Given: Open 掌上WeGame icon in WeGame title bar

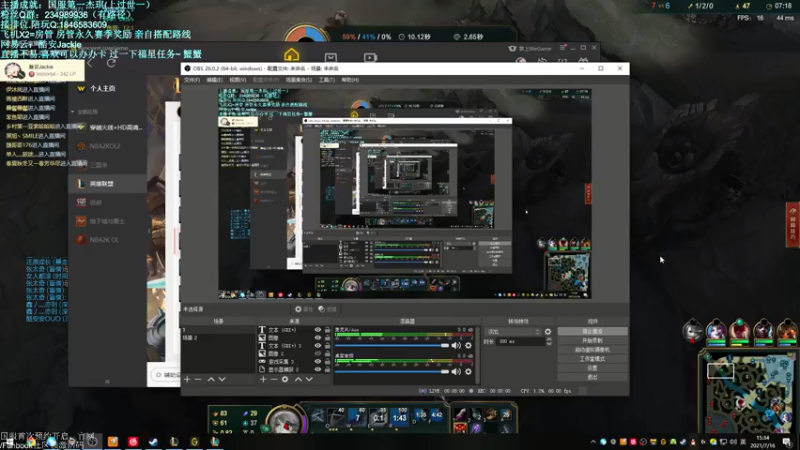Looking at the screenshot, I should coord(512,48).
